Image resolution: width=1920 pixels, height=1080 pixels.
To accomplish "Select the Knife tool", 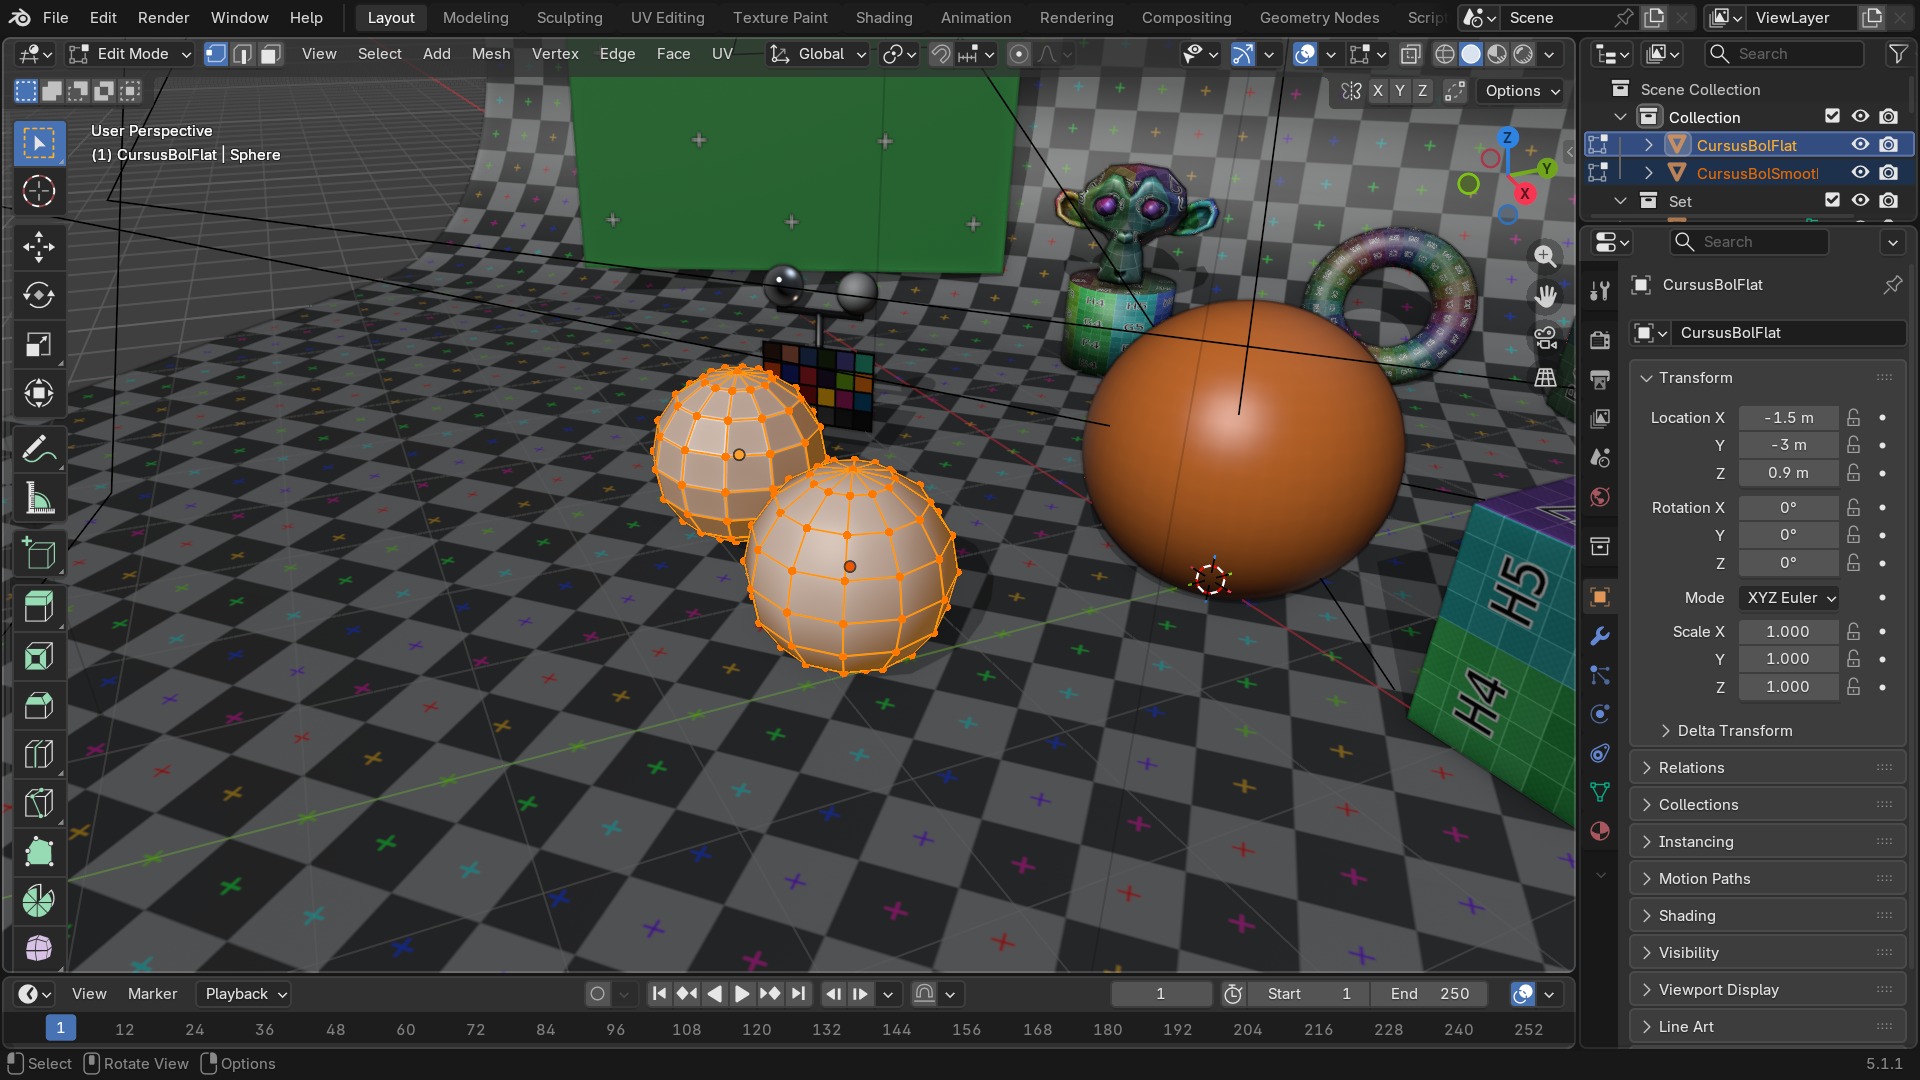I will coord(39,803).
